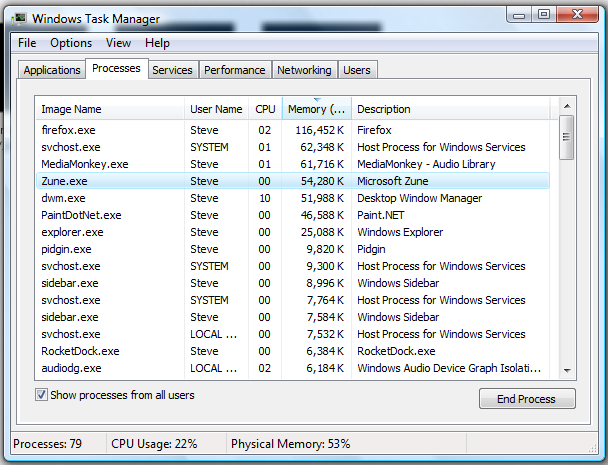Click the scroll up arrow in process list
Image resolution: width=608 pixels, height=465 pixels.
[x=567, y=106]
